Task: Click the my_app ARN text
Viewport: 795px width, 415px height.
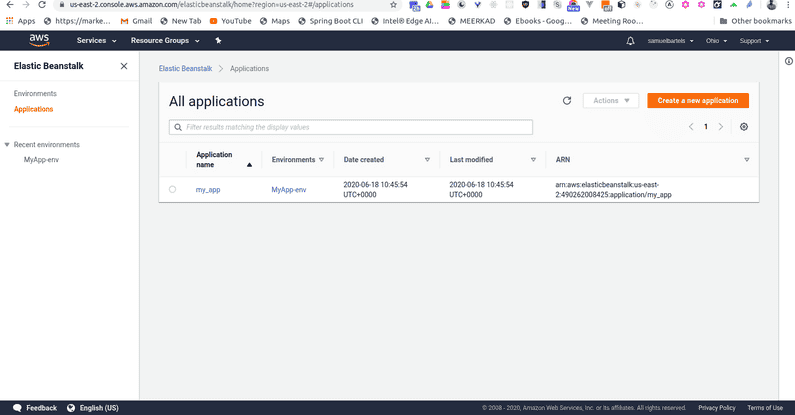Action: pos(613,190)
